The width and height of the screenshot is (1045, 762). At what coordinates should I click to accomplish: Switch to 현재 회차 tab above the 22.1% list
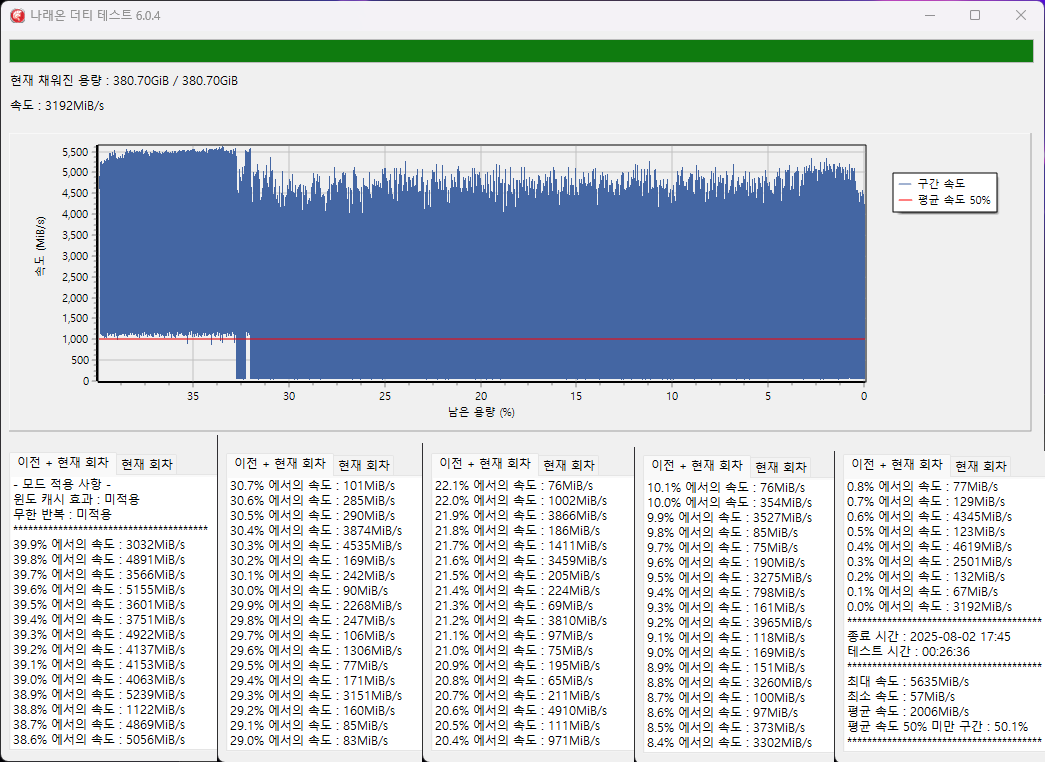569,465
